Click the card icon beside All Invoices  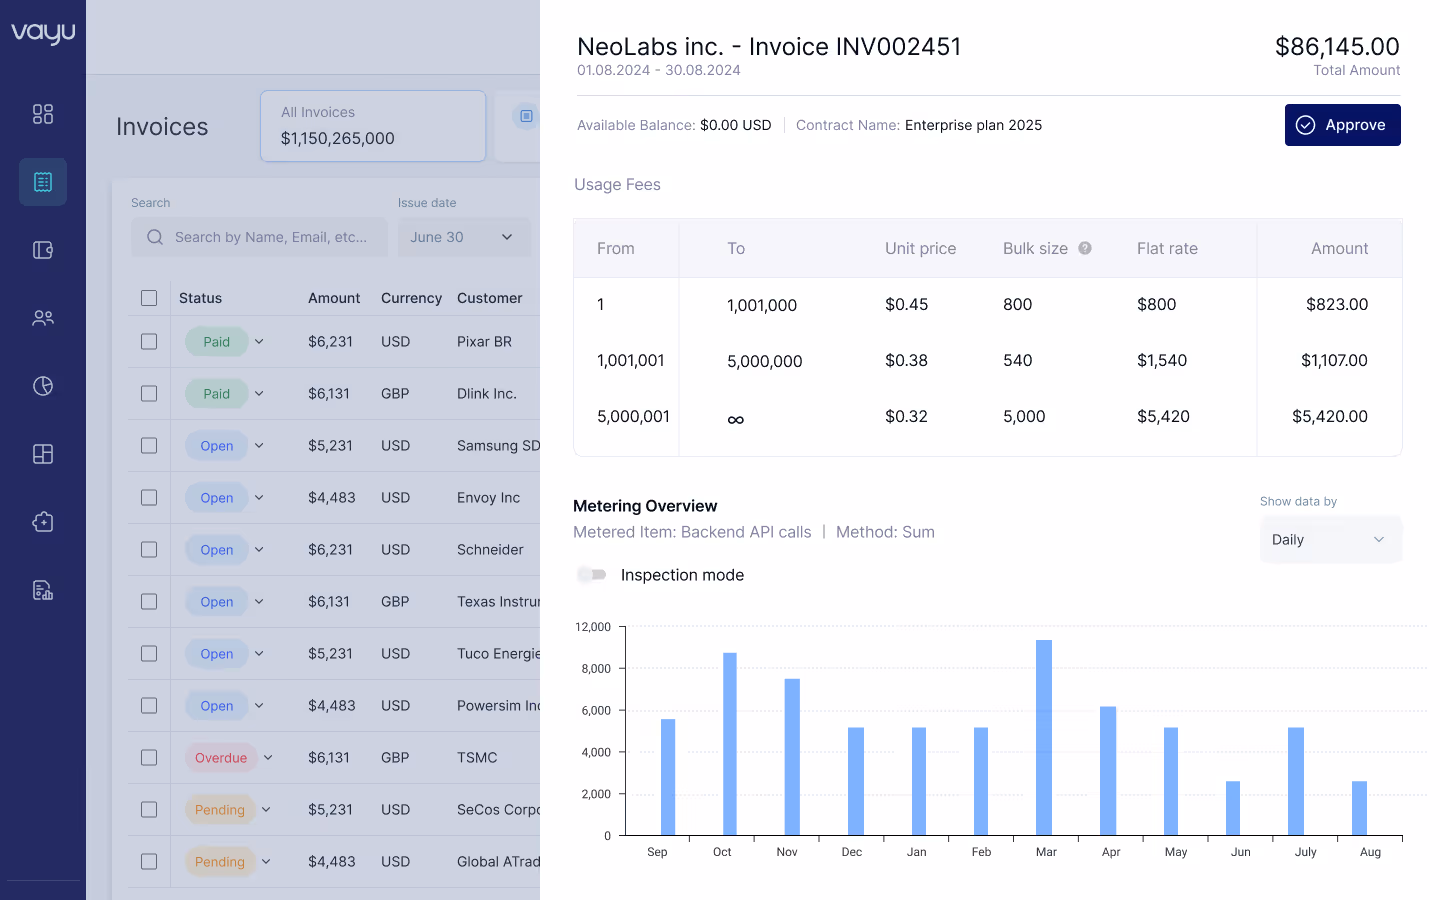tap(526, 116)
